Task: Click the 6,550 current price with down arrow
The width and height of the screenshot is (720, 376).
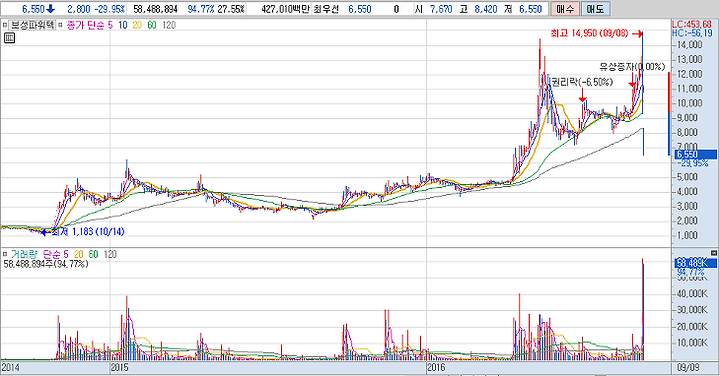Action: pos(39,9)
